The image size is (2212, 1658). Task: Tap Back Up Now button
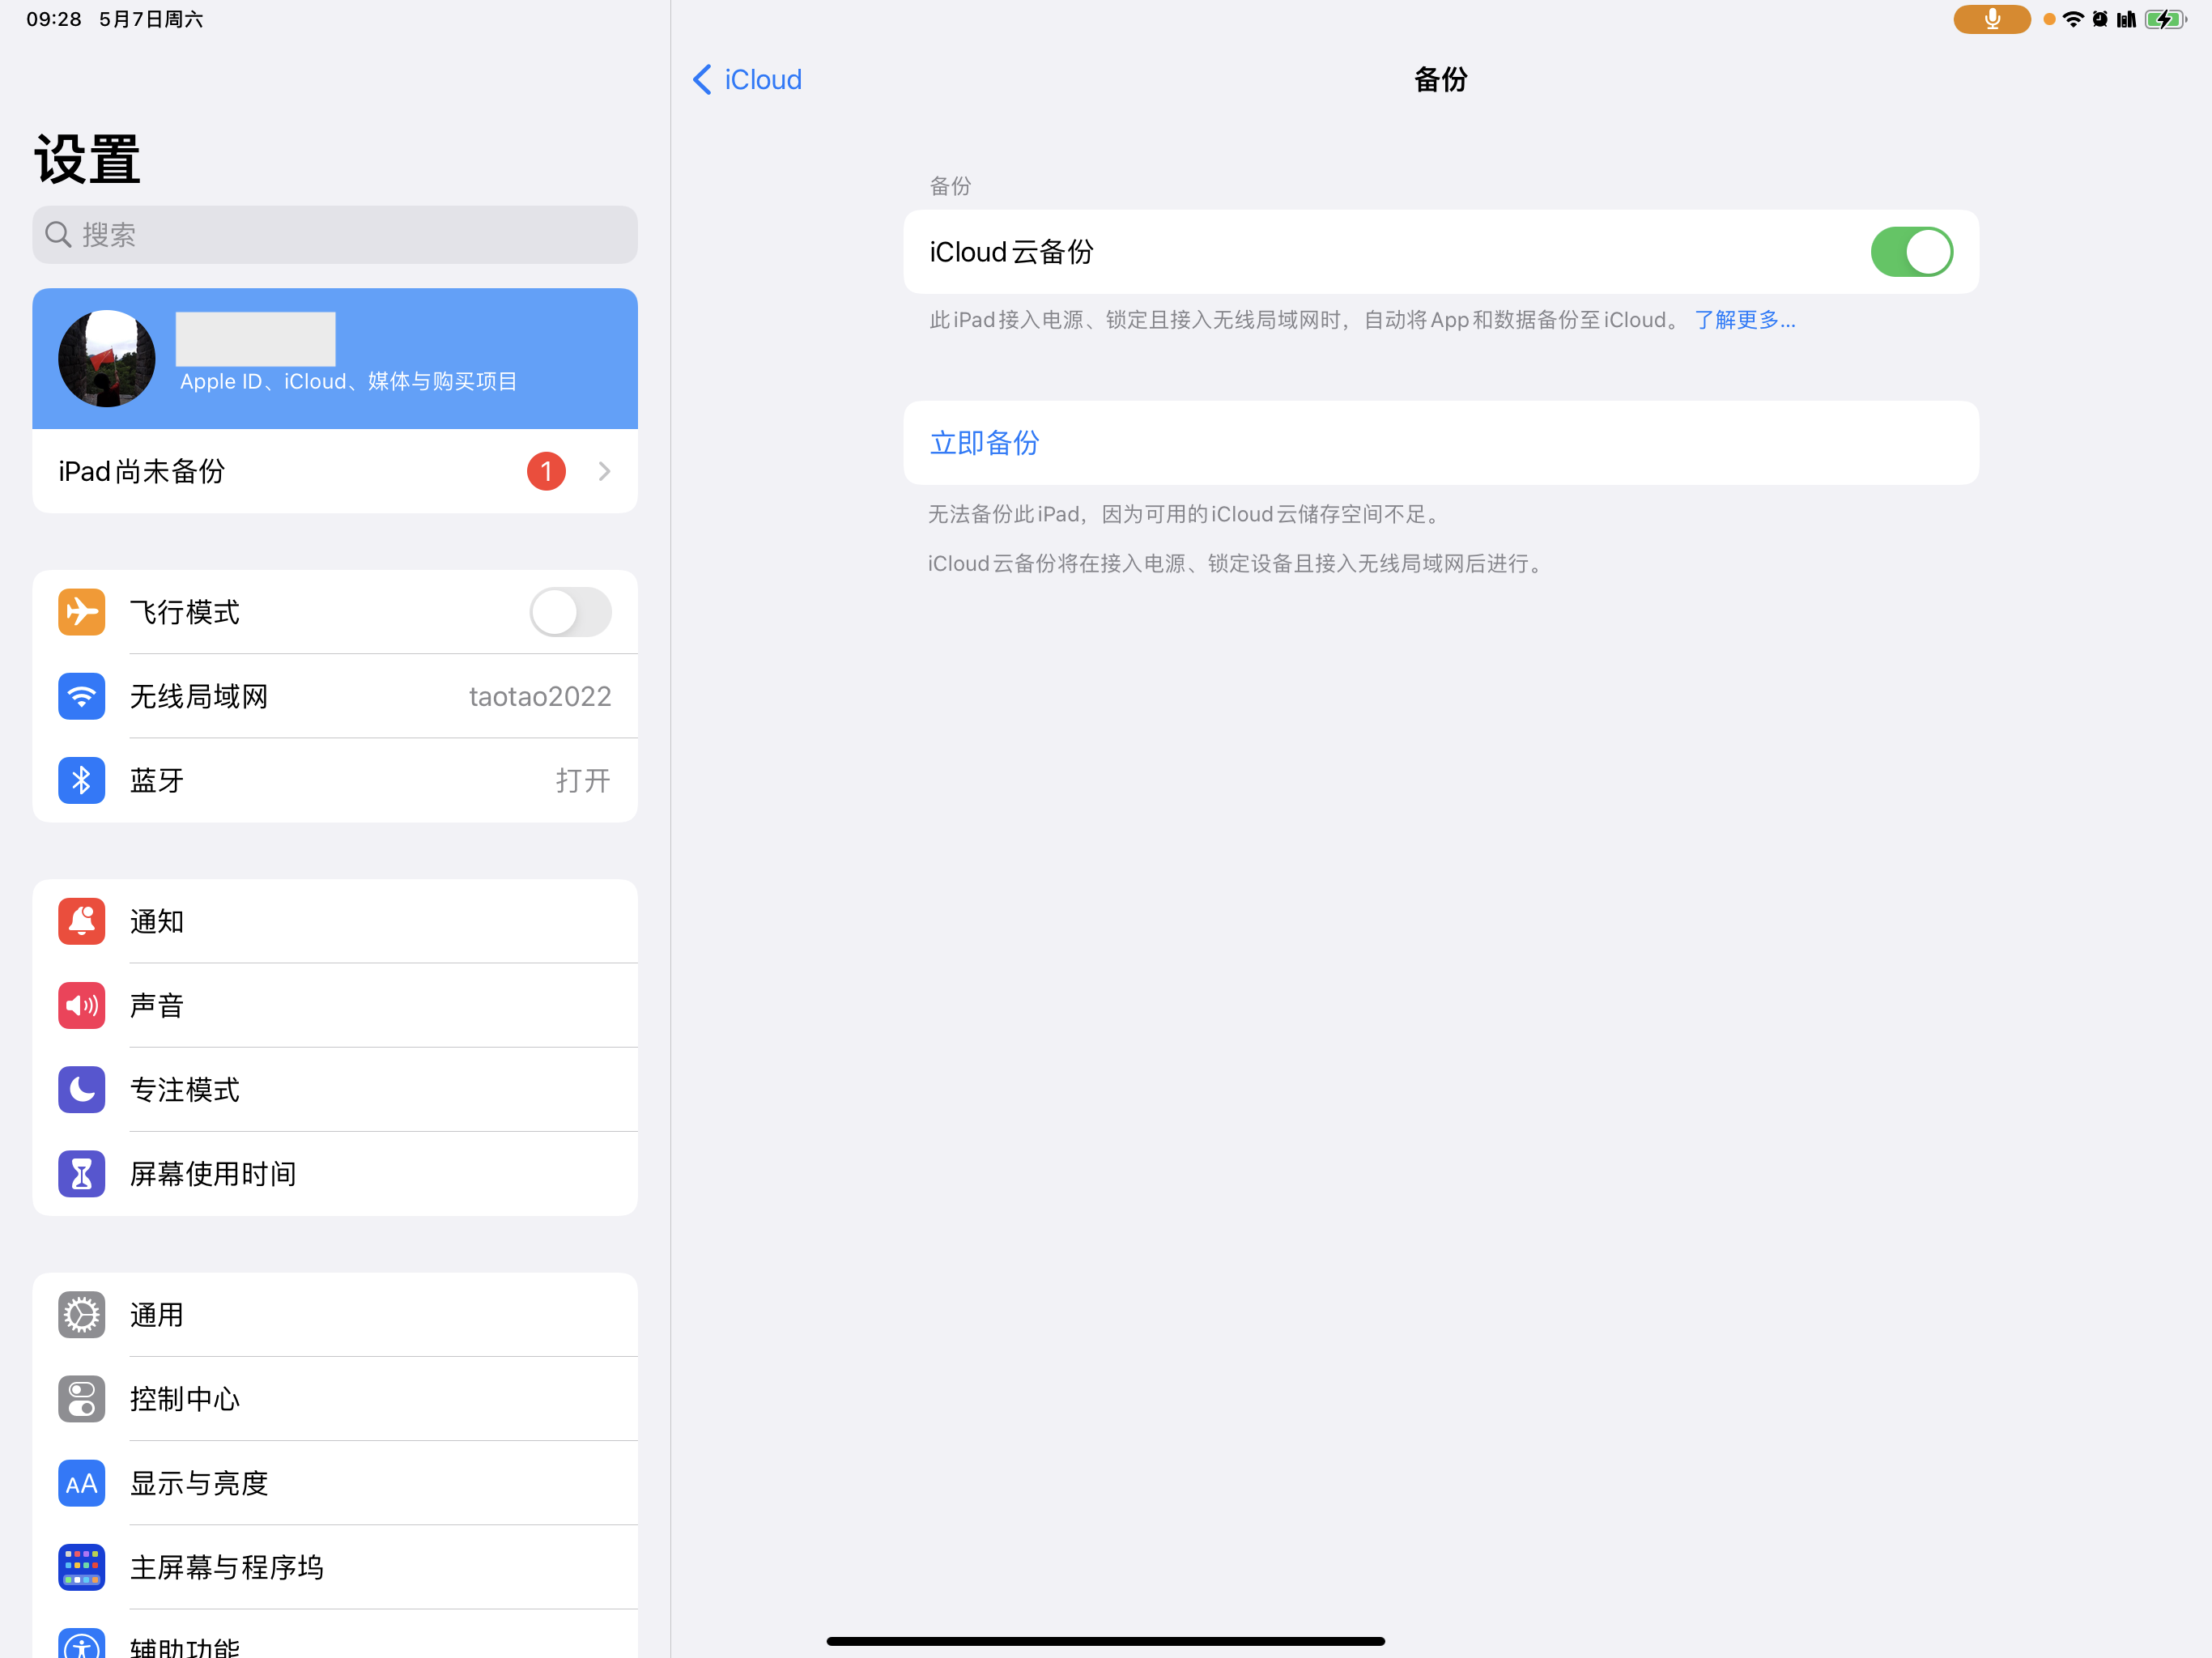984,443
